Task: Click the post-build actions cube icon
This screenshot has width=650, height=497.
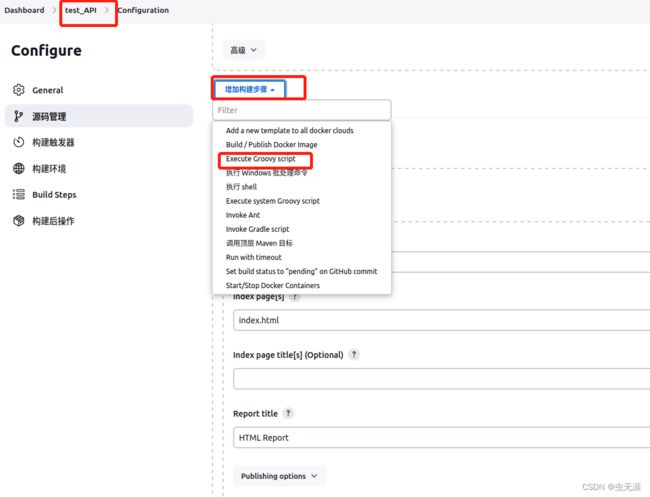Action: 19,221
